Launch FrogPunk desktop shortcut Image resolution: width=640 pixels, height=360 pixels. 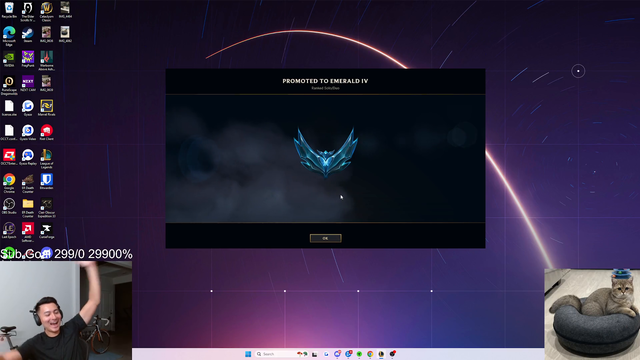click(28, 59)
